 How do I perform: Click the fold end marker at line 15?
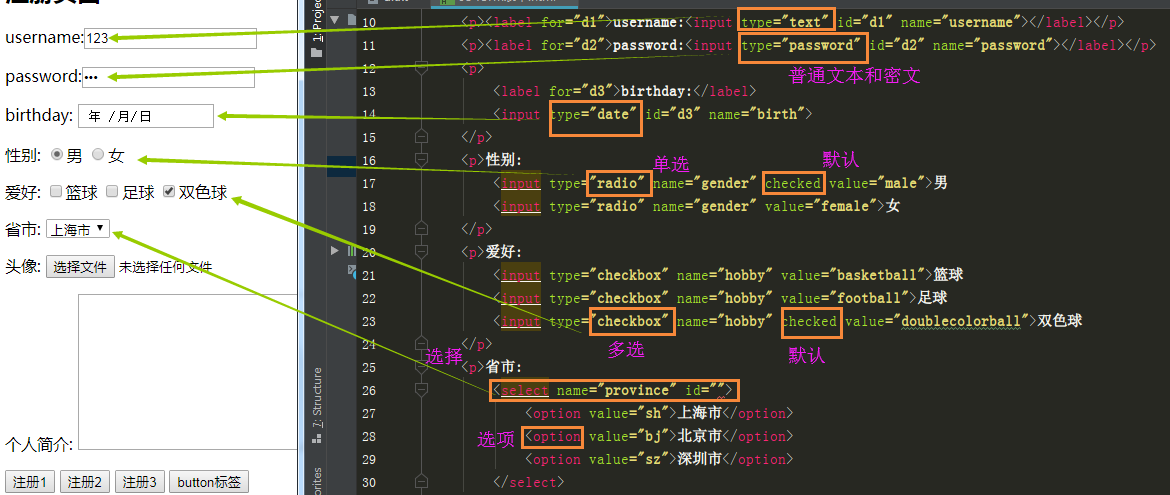coord(421,137)
